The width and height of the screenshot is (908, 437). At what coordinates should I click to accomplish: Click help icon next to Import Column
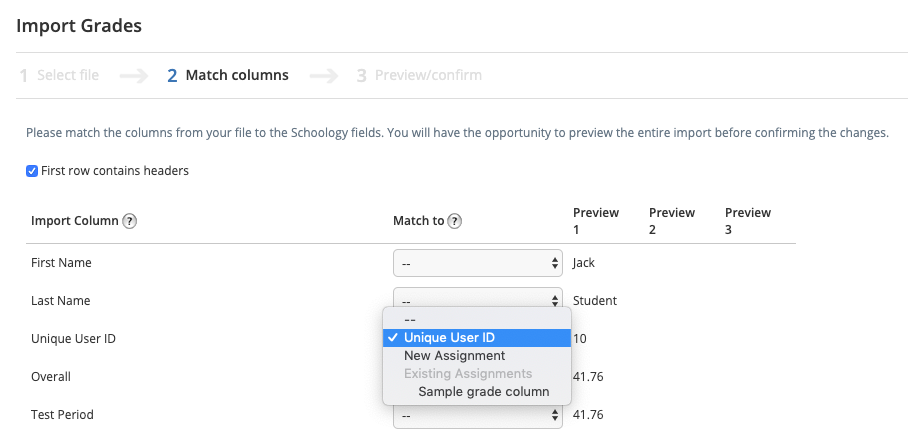click(x=130, y=221)
